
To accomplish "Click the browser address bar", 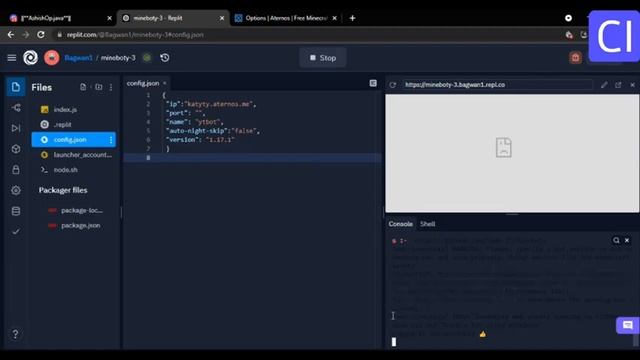I will click(x=306, y=35).
